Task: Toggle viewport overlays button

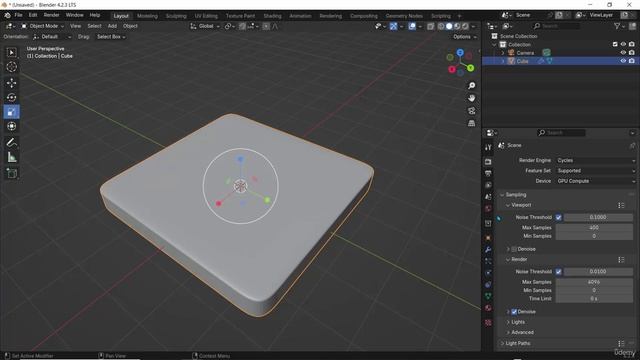Action: pyautogui.click(x=412, y=27)
